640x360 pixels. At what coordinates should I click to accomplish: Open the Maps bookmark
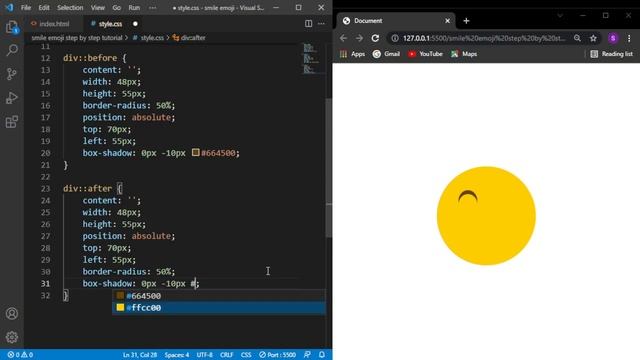(464, 54)
